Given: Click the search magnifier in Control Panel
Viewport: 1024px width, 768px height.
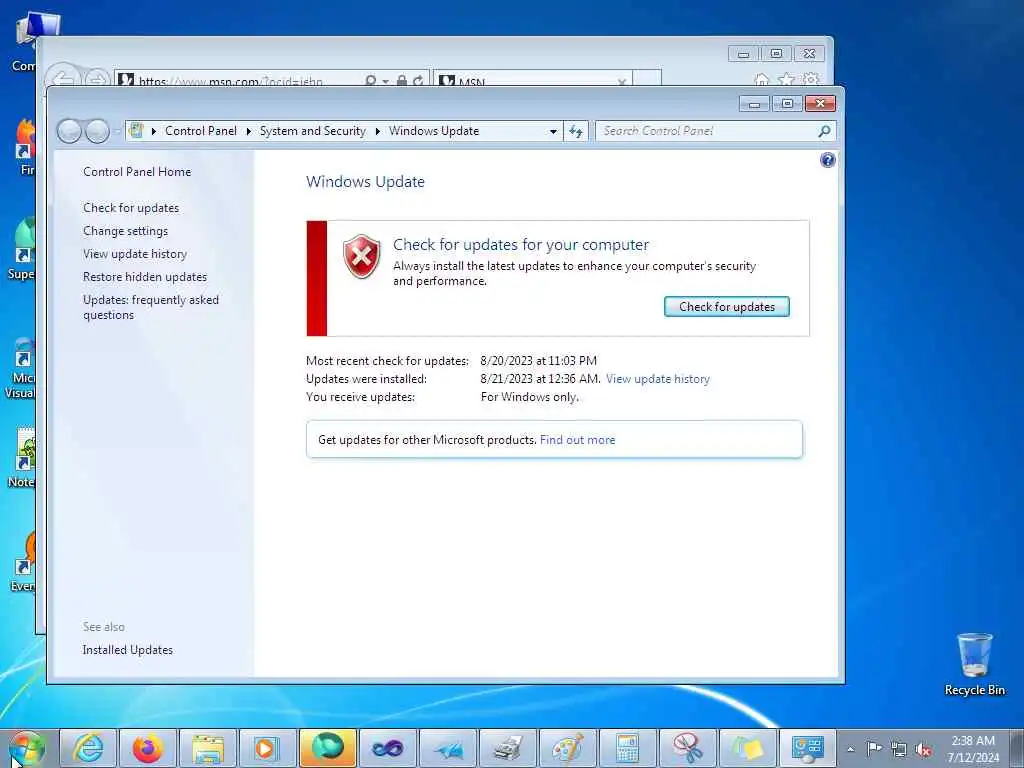Looking at the screenshot, I should (824, 131).
